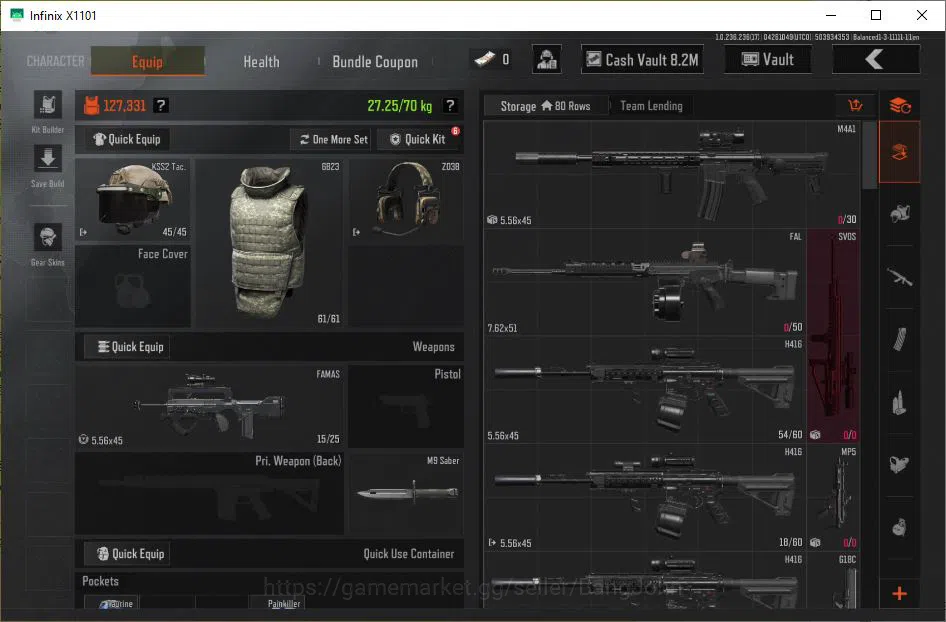Click the armor value question mark help

pos(160,106)
